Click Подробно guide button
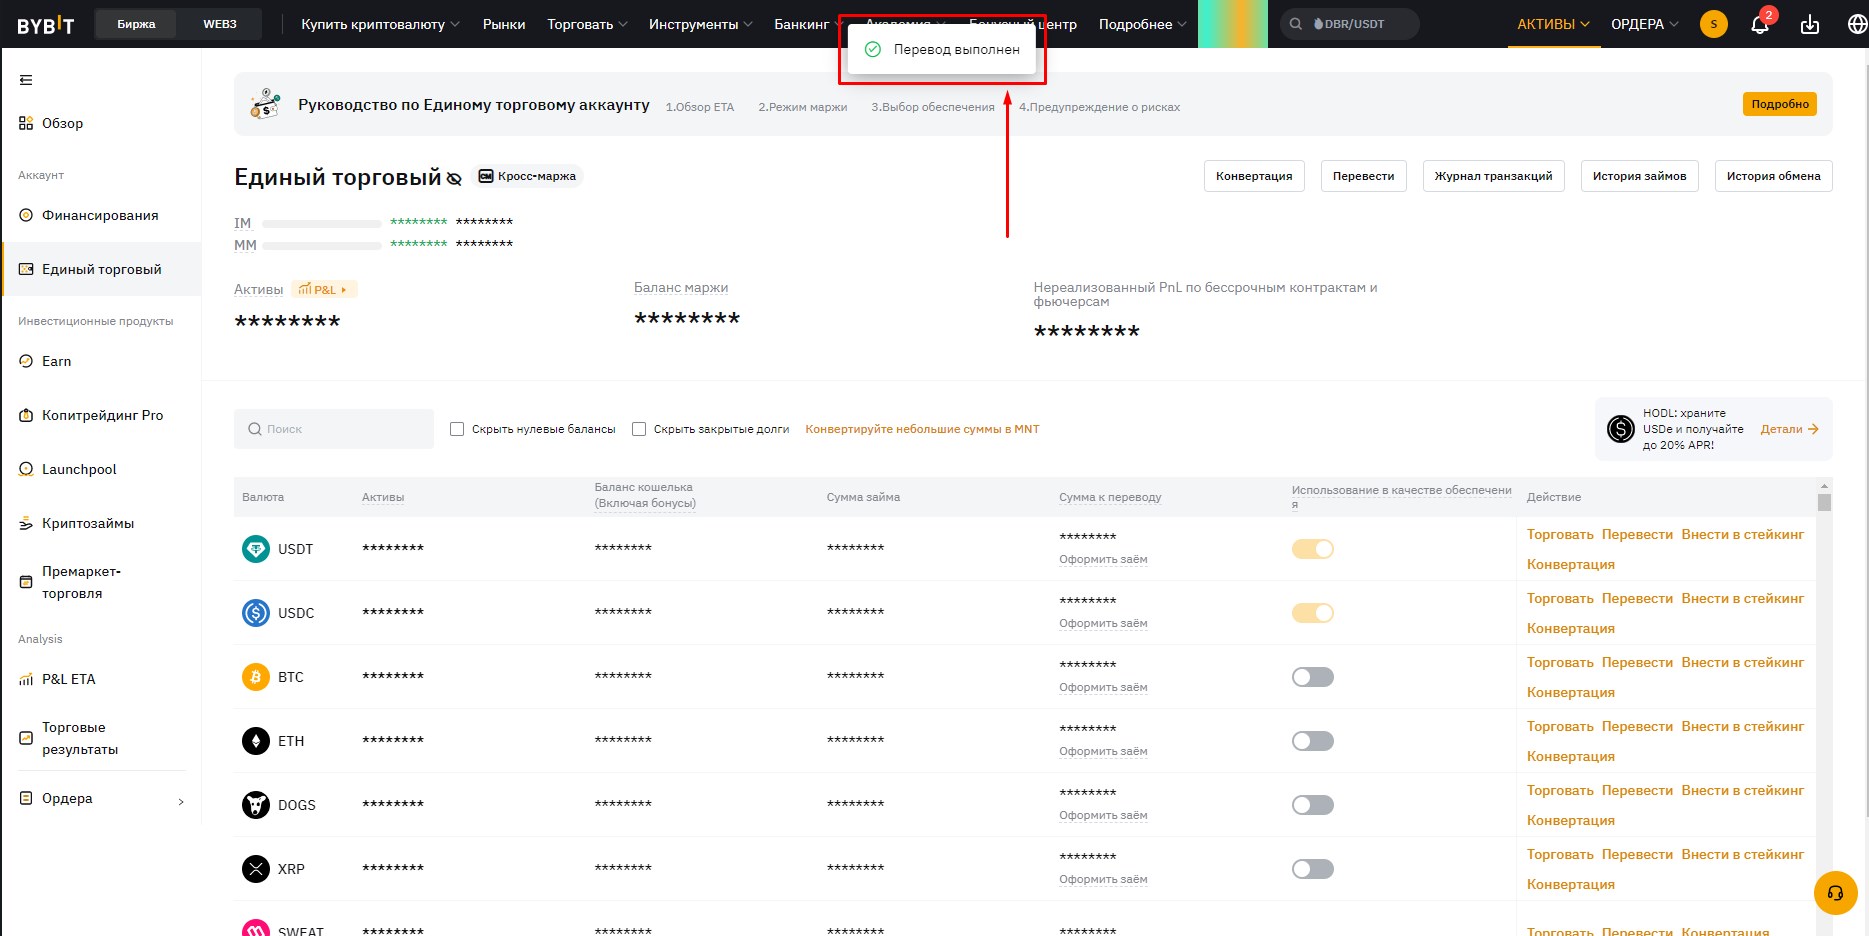The height and width of the screenshot is (936, 1869). tap(1780, 104)
